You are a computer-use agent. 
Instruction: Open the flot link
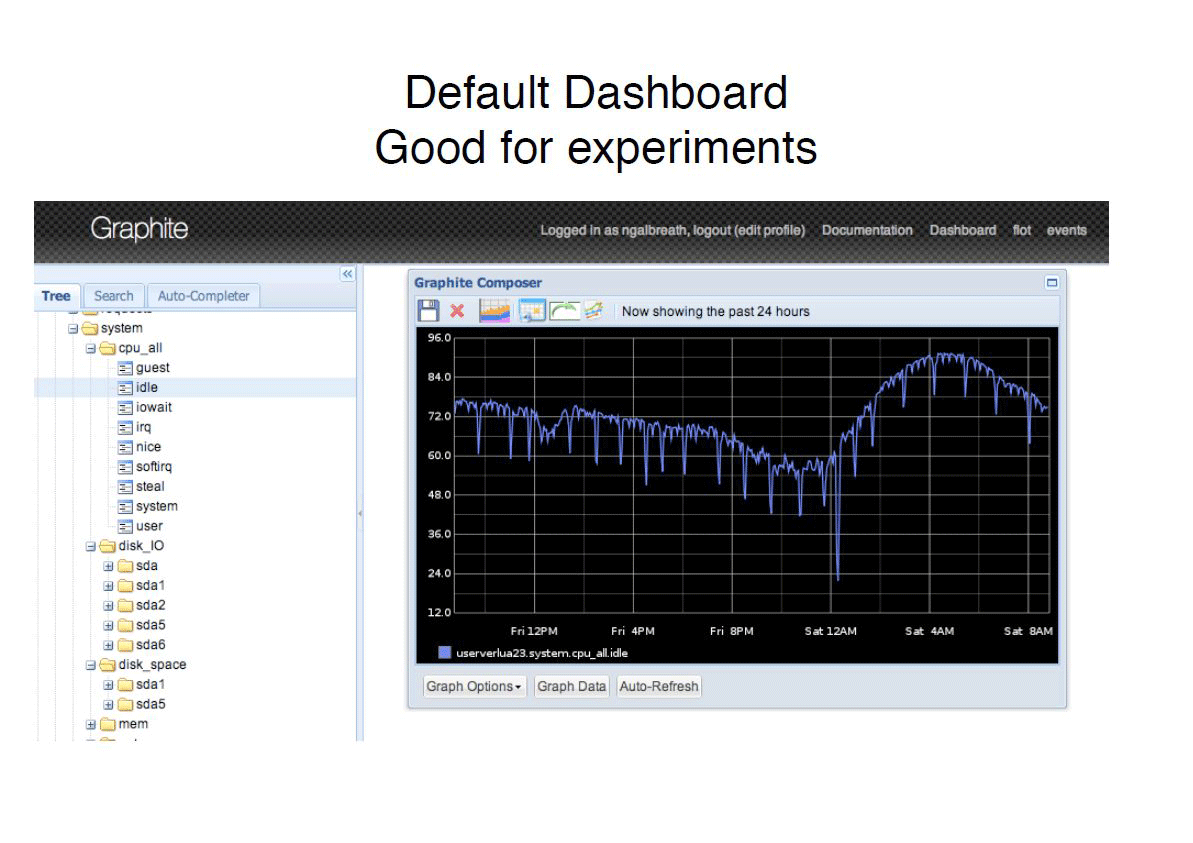click(1022, 231)
